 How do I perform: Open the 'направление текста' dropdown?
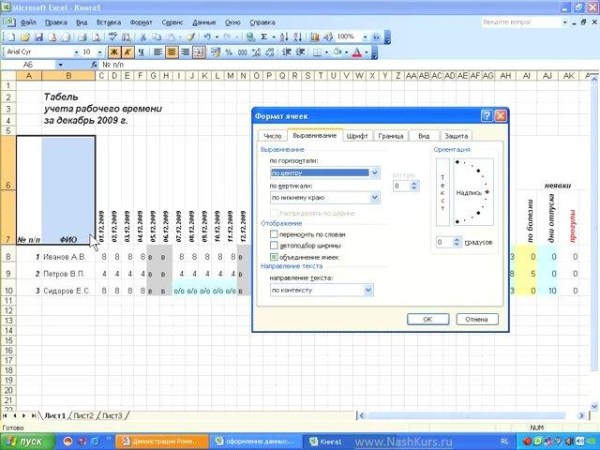click(x=368, y=290)
